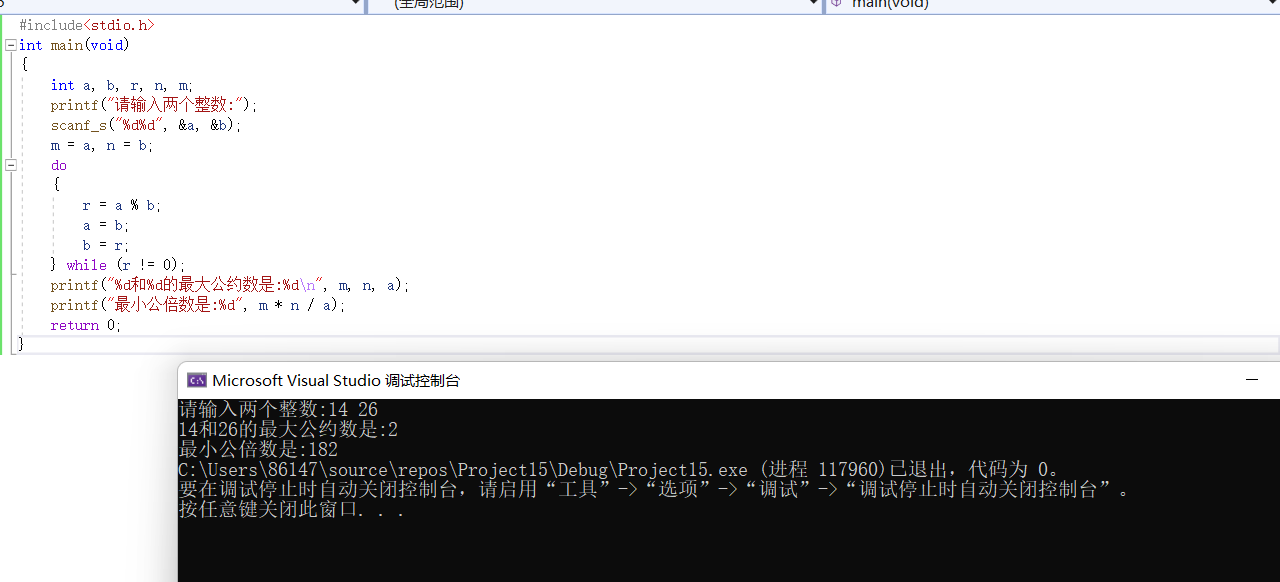Click console line '请输入两个整数:14 26'
This screenshot has width=1280, height=582.
click(x=278, y=409)
